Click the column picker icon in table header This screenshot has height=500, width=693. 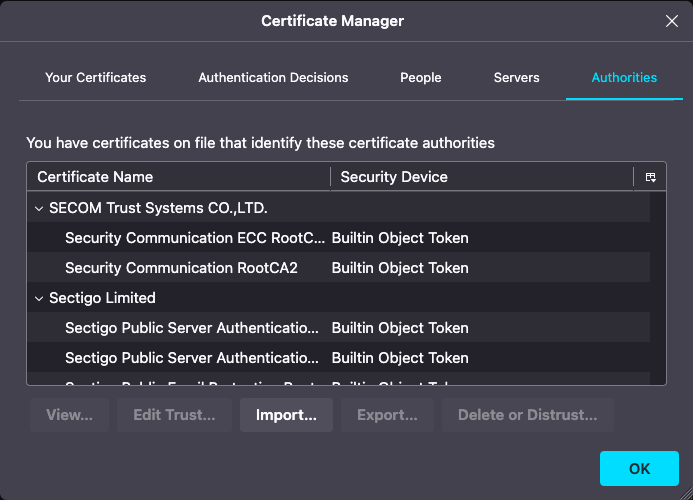(x=650, y=177)
